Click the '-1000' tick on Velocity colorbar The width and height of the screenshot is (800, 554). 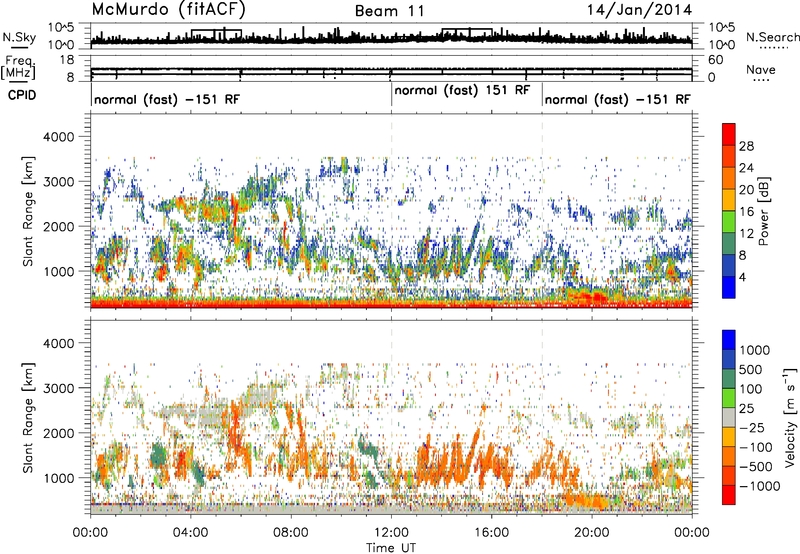click(x=759, y=486)
